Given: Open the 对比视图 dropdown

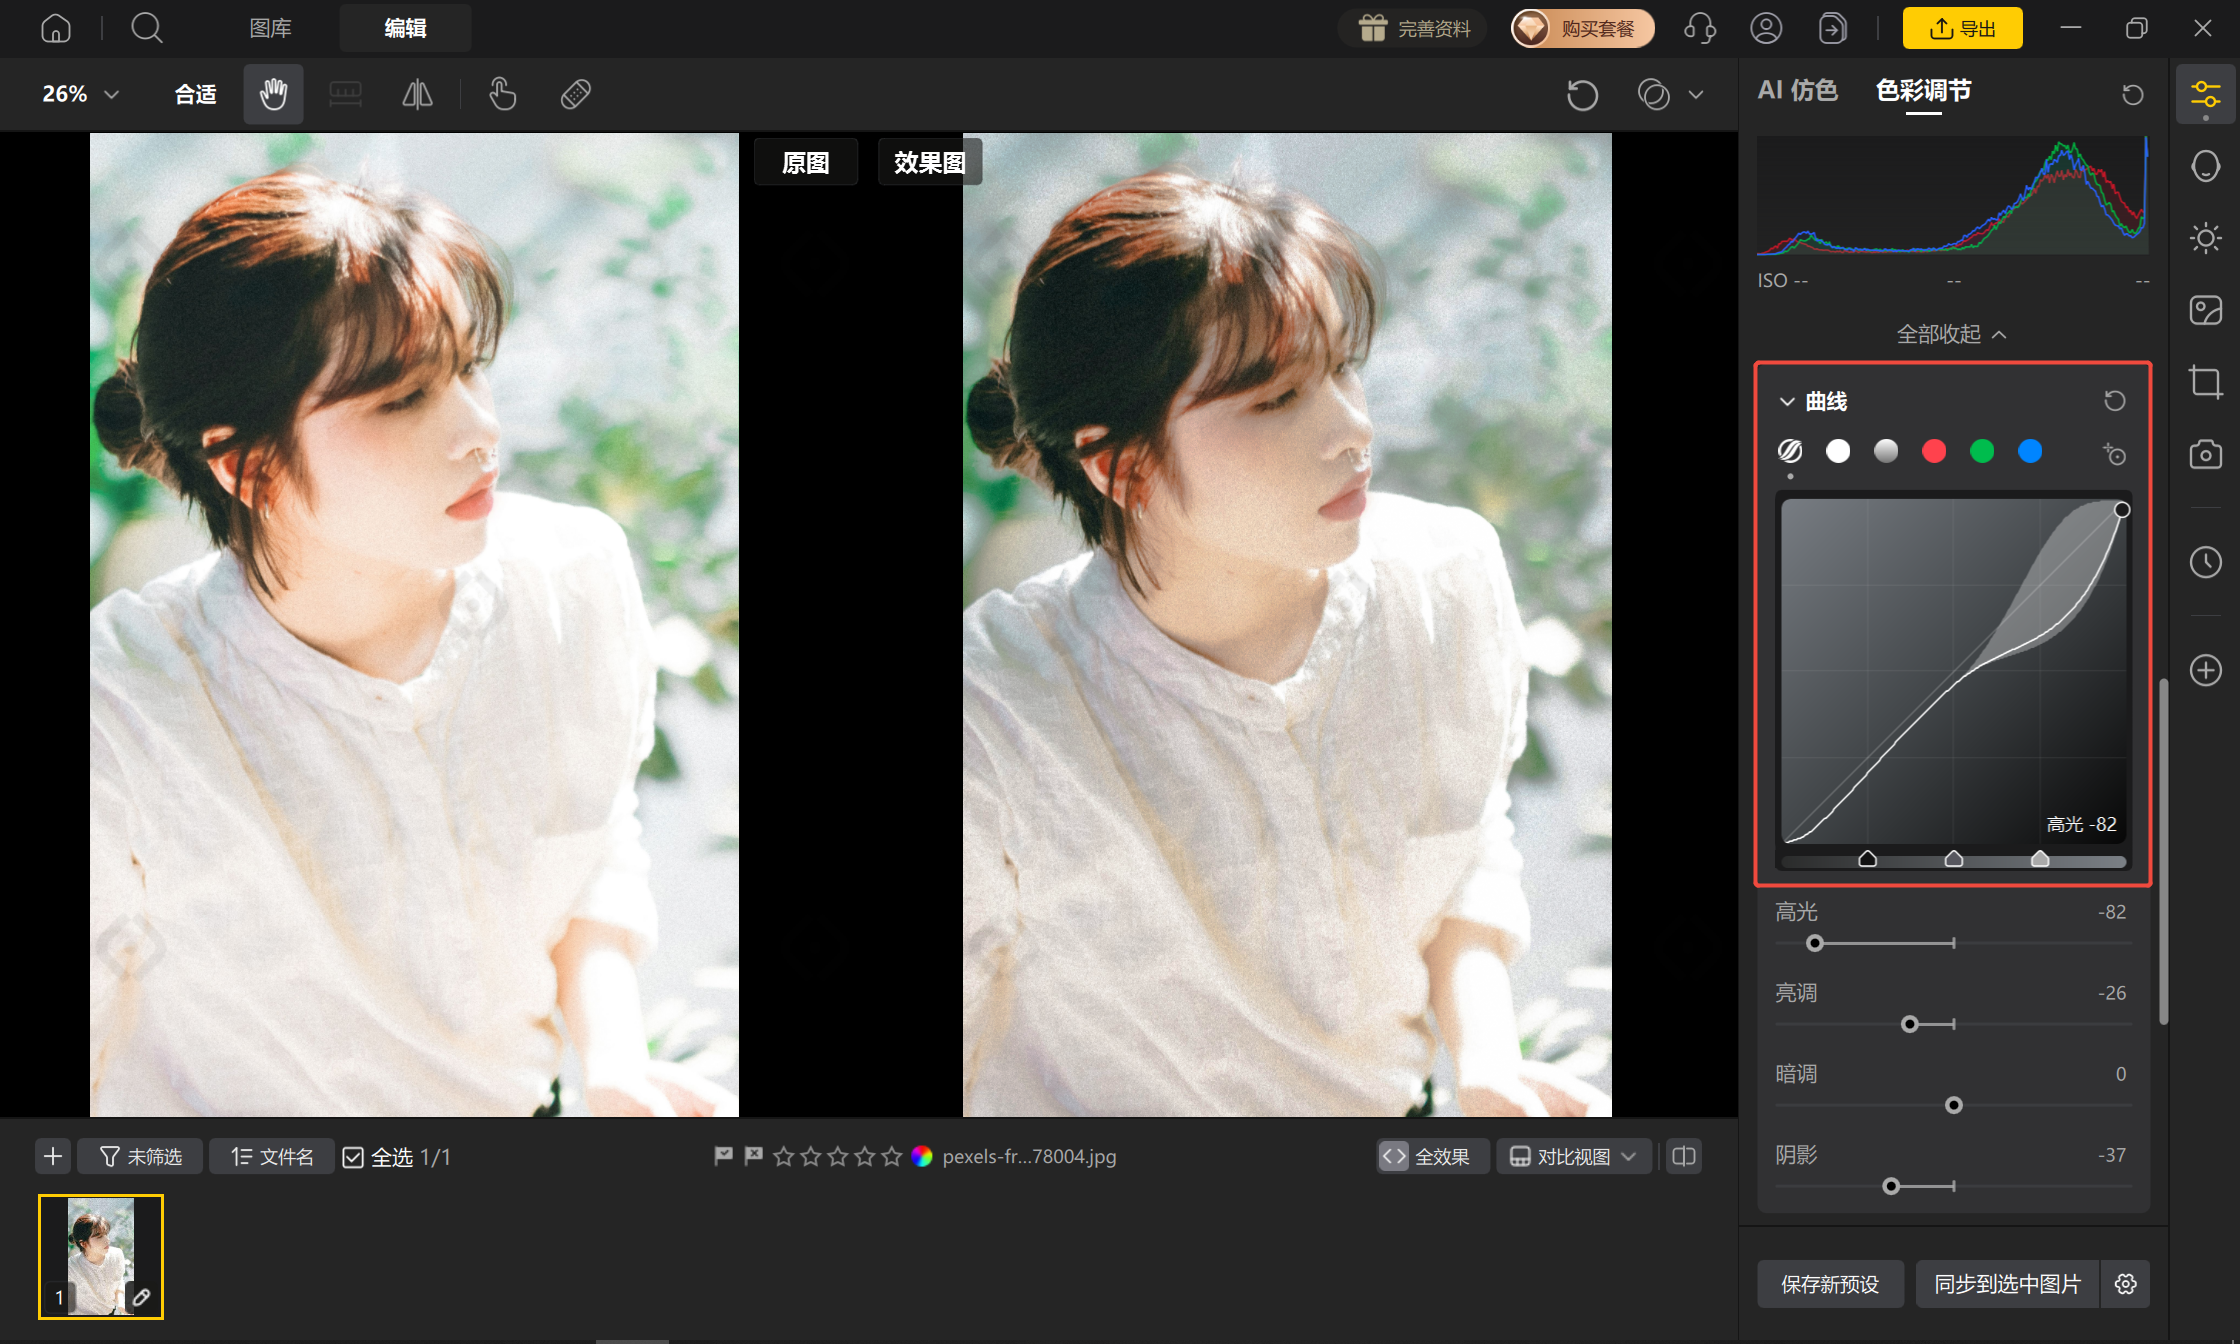Looking at the screenshot, I should [x=1574, y=1156].
